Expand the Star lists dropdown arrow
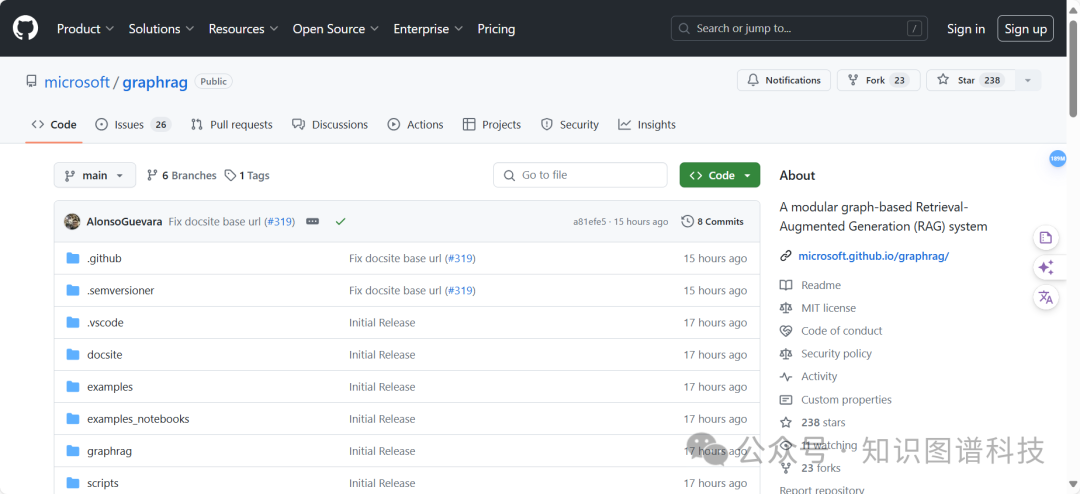 tap(1027, 80)
